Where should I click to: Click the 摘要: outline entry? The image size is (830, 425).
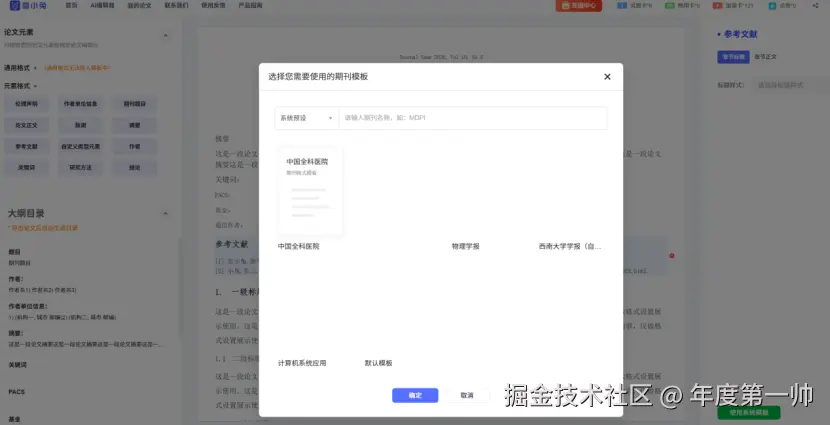[x=15, y=334]
